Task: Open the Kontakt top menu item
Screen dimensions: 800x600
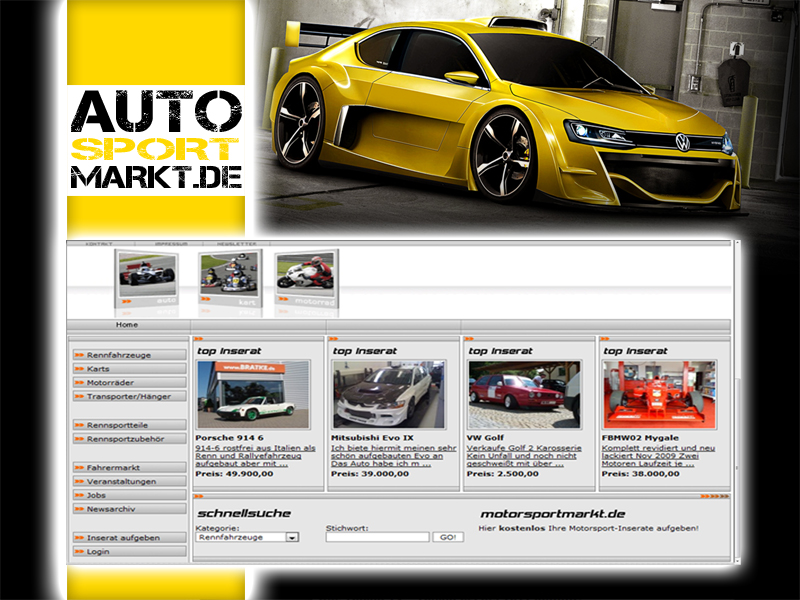Action: (x=99, y=244)
